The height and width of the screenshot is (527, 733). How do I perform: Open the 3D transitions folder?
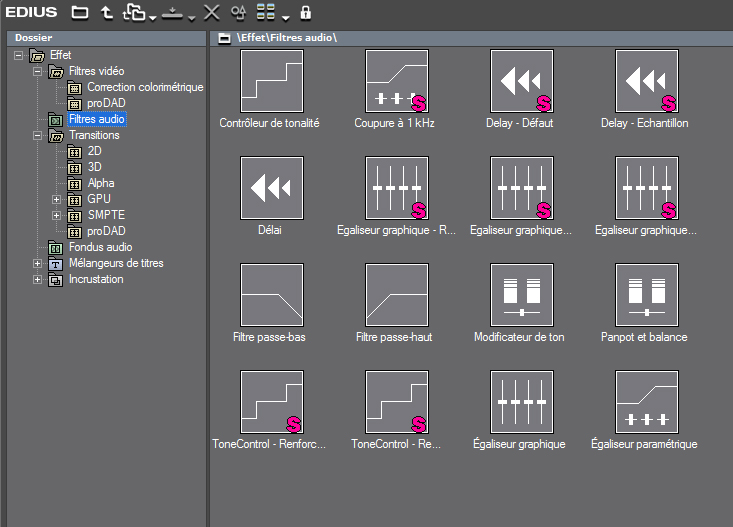(94, 167)
